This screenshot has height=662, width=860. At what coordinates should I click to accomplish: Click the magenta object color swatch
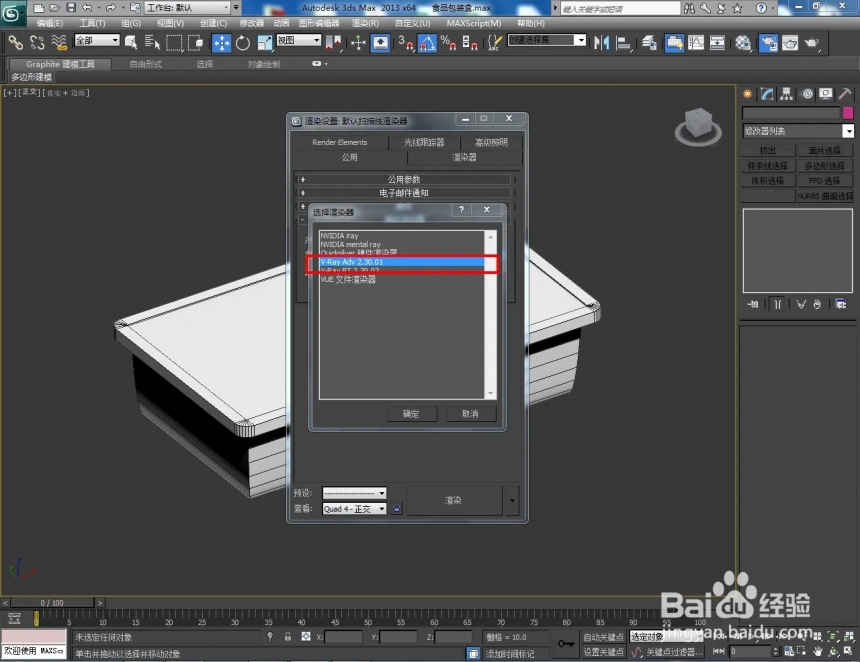(848, 112)
